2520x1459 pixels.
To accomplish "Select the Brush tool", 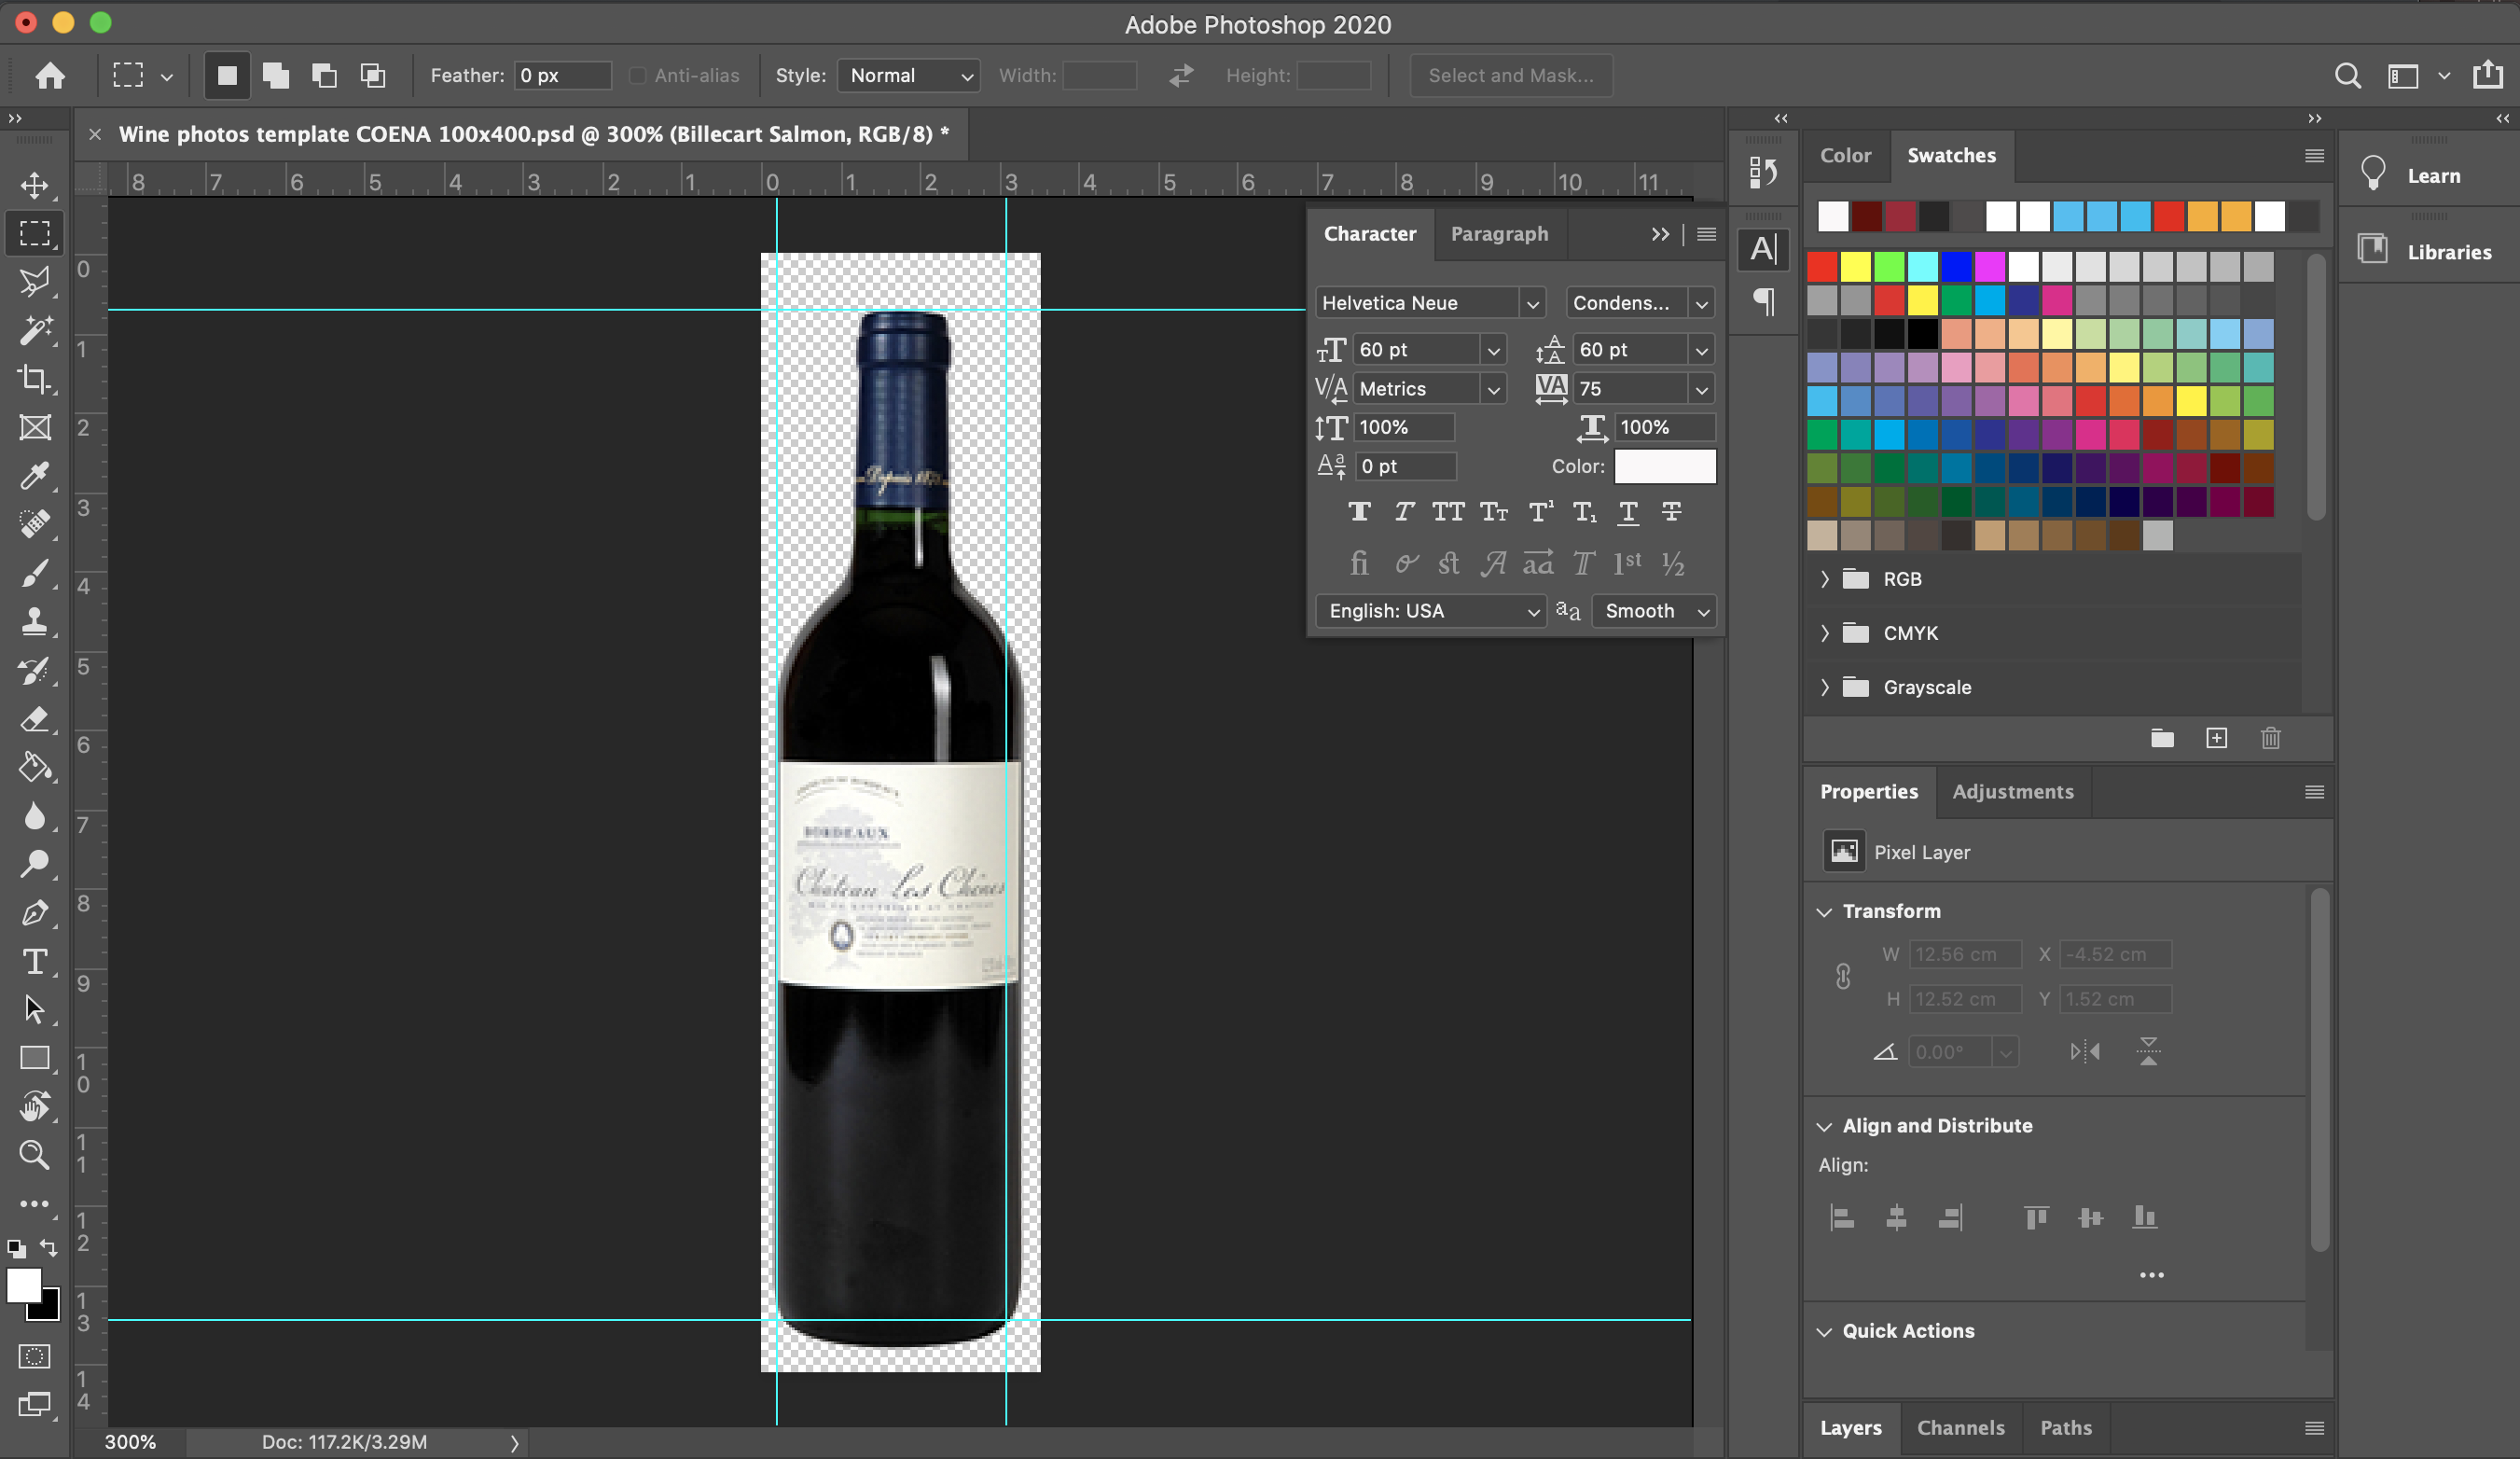I will pos(35,573).
